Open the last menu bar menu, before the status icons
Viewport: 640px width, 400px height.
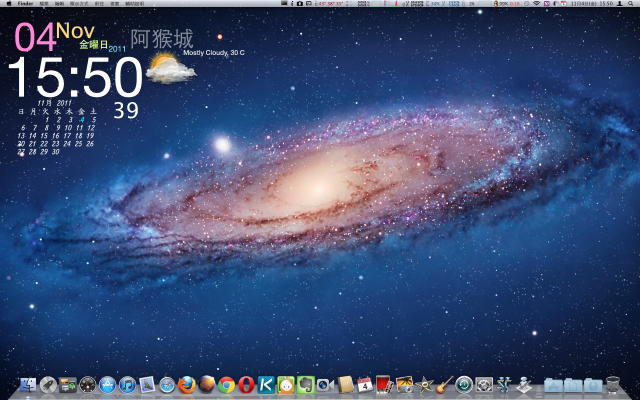coord(134,4)
